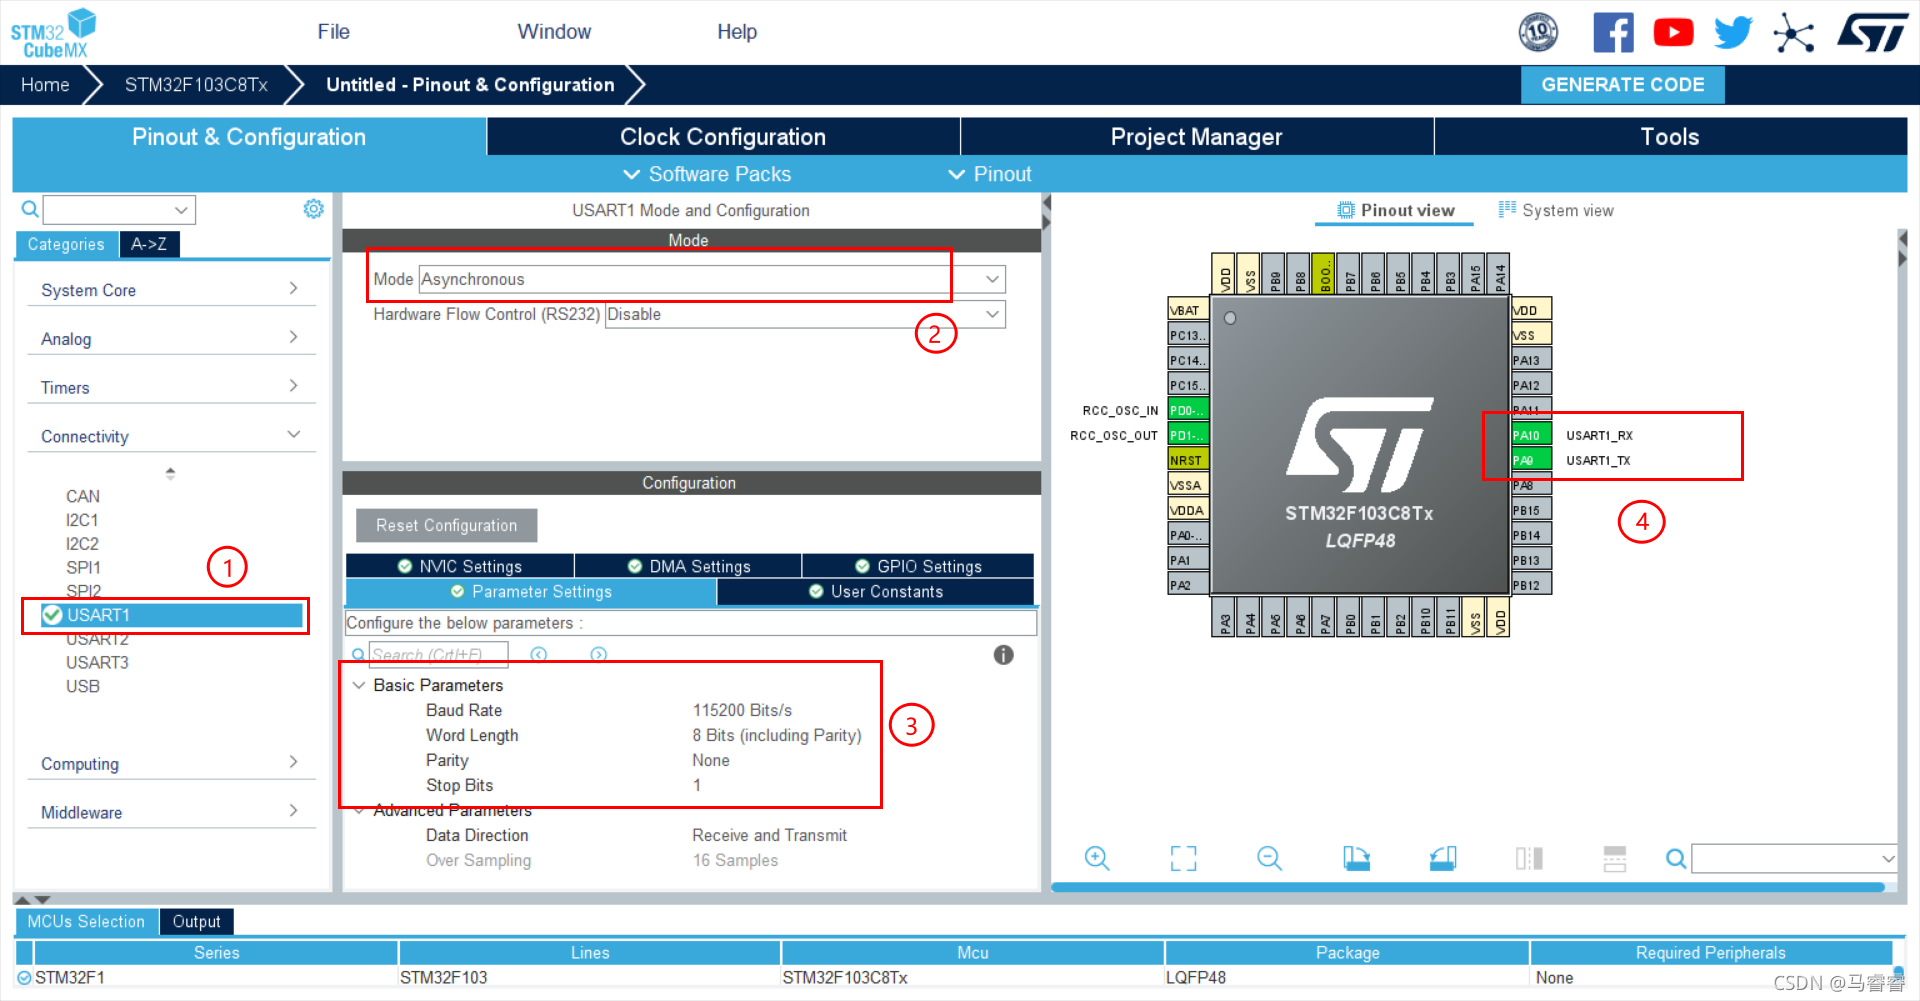Switch to Clock Configuration tab
This screenshot has width=1920, height=1001.
[x=723, y=137]
